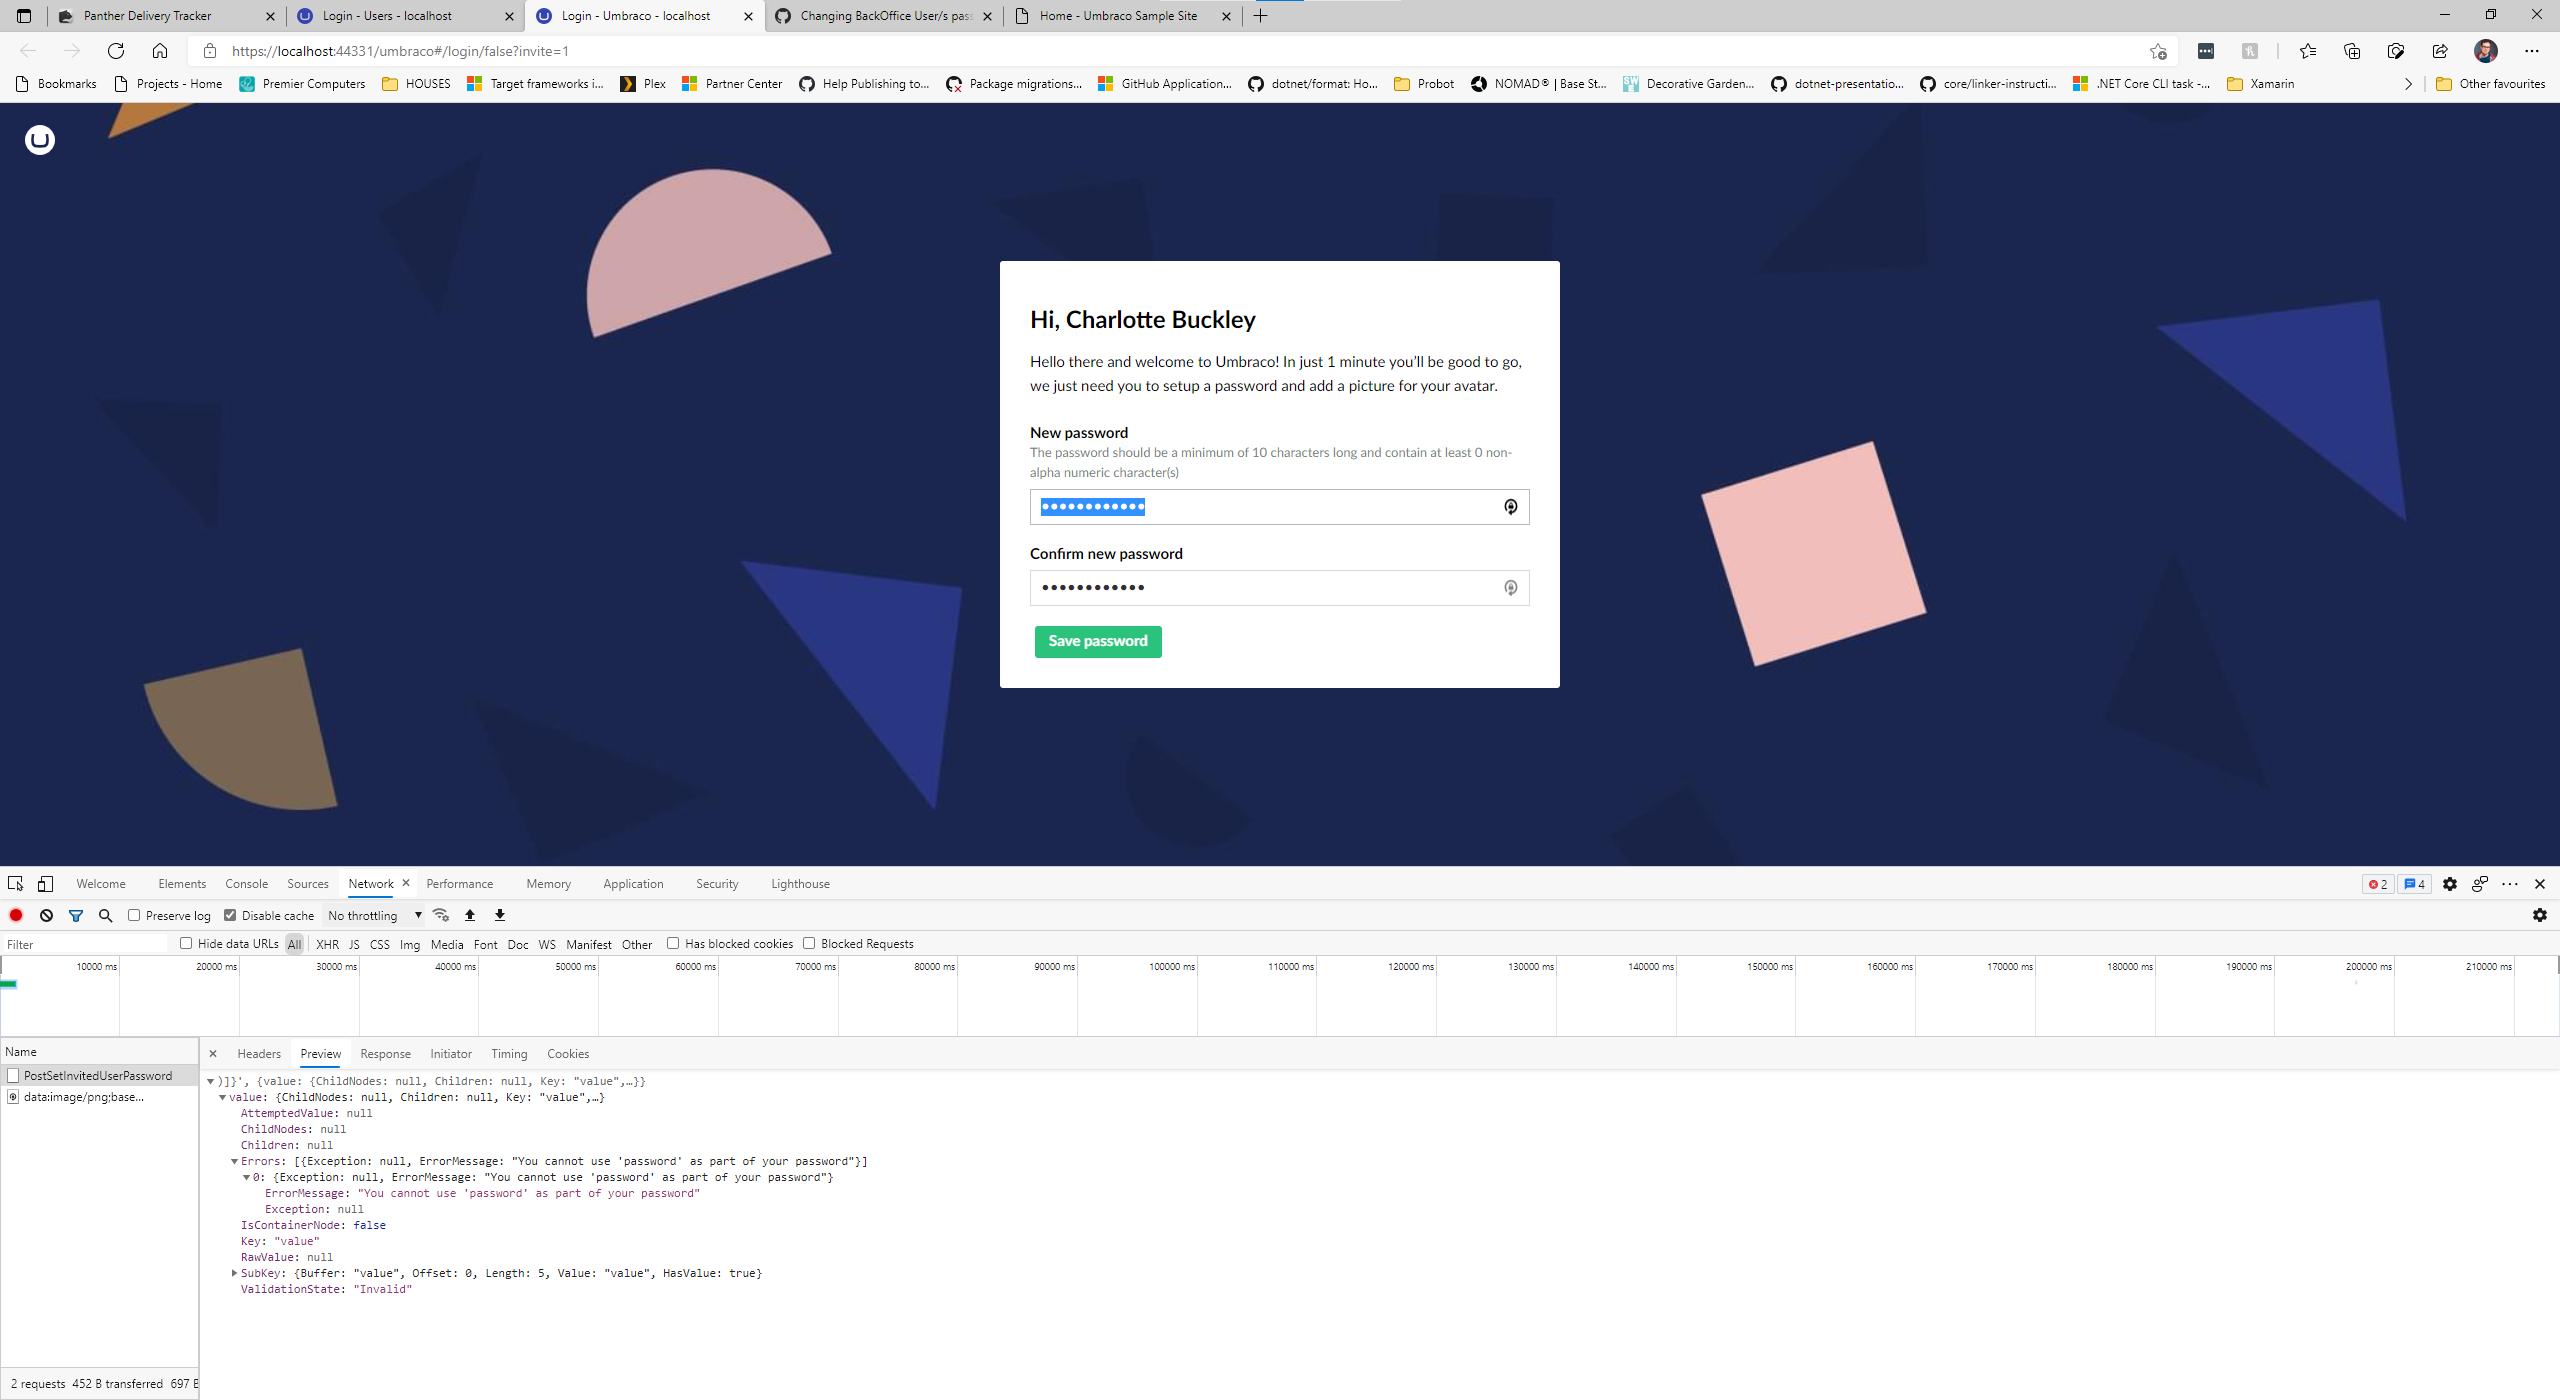Check Hide data URLs
This screenshot has height=1400, width=2560.
(187, 943)
